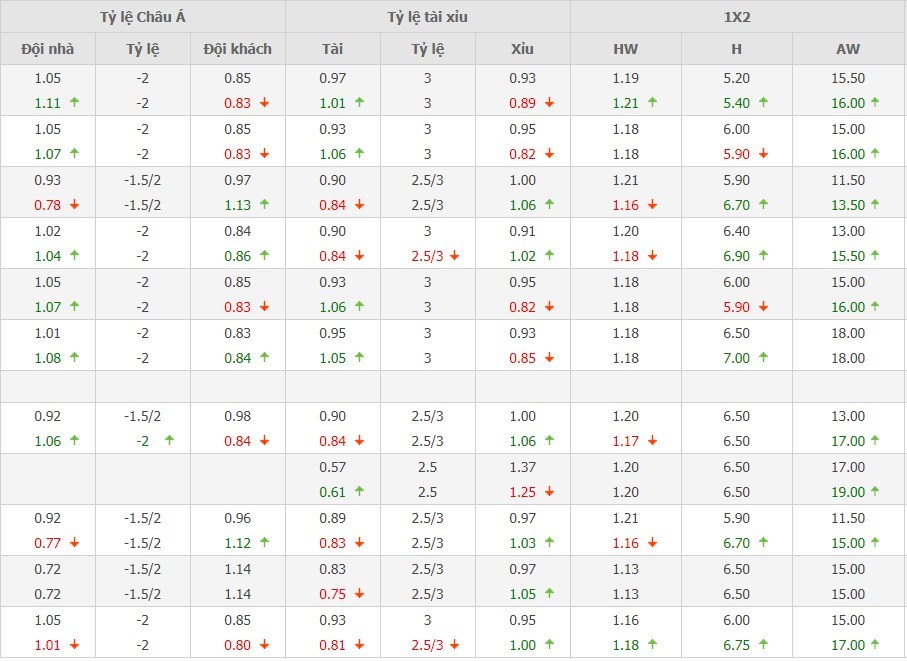This screenshot has width=907, height=661.
Task: Click the green up arrow next to 7.00
Action: [x=764, y=358]
